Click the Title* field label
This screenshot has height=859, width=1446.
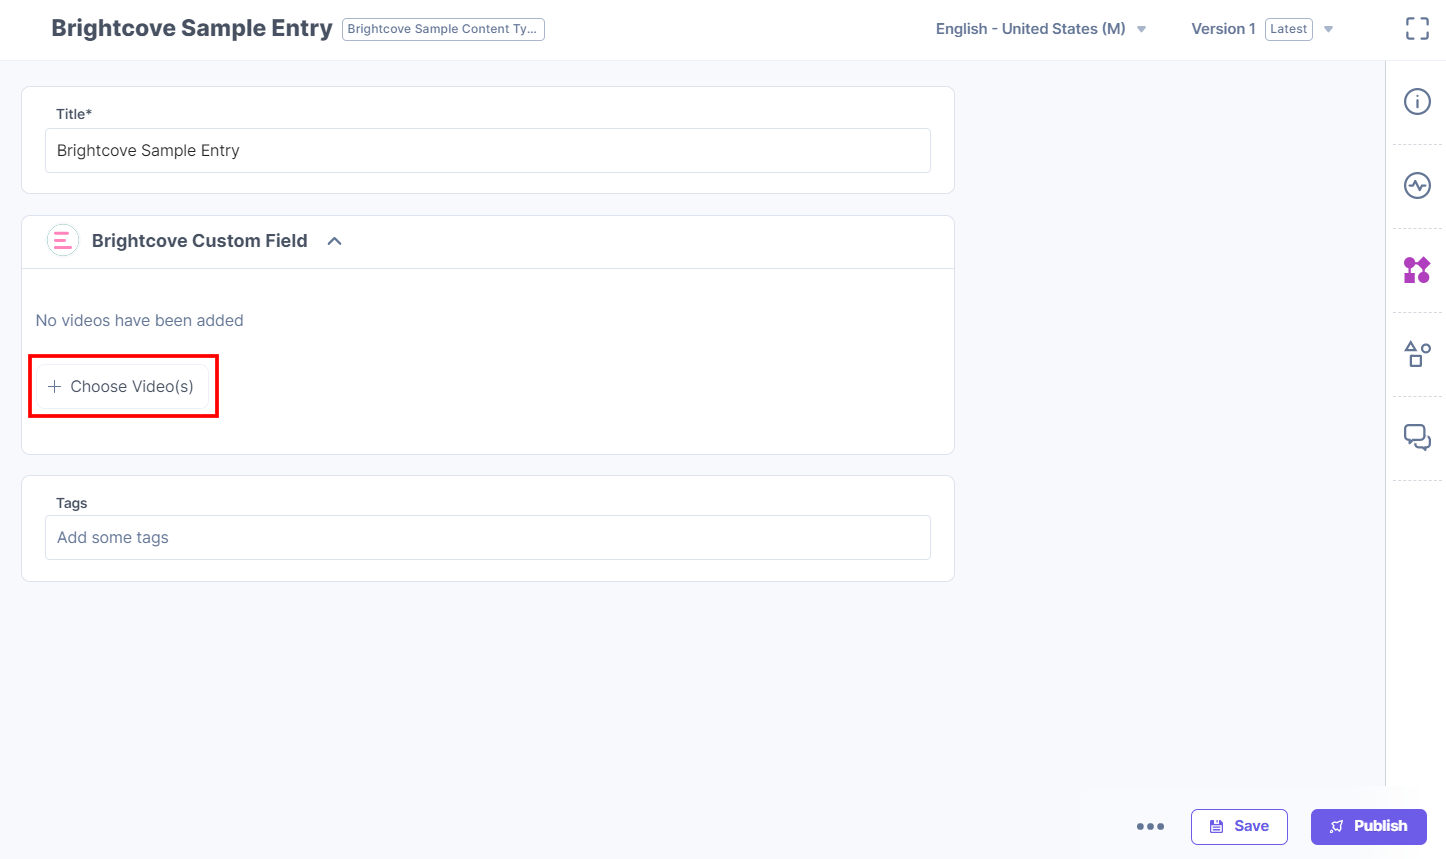74,114
